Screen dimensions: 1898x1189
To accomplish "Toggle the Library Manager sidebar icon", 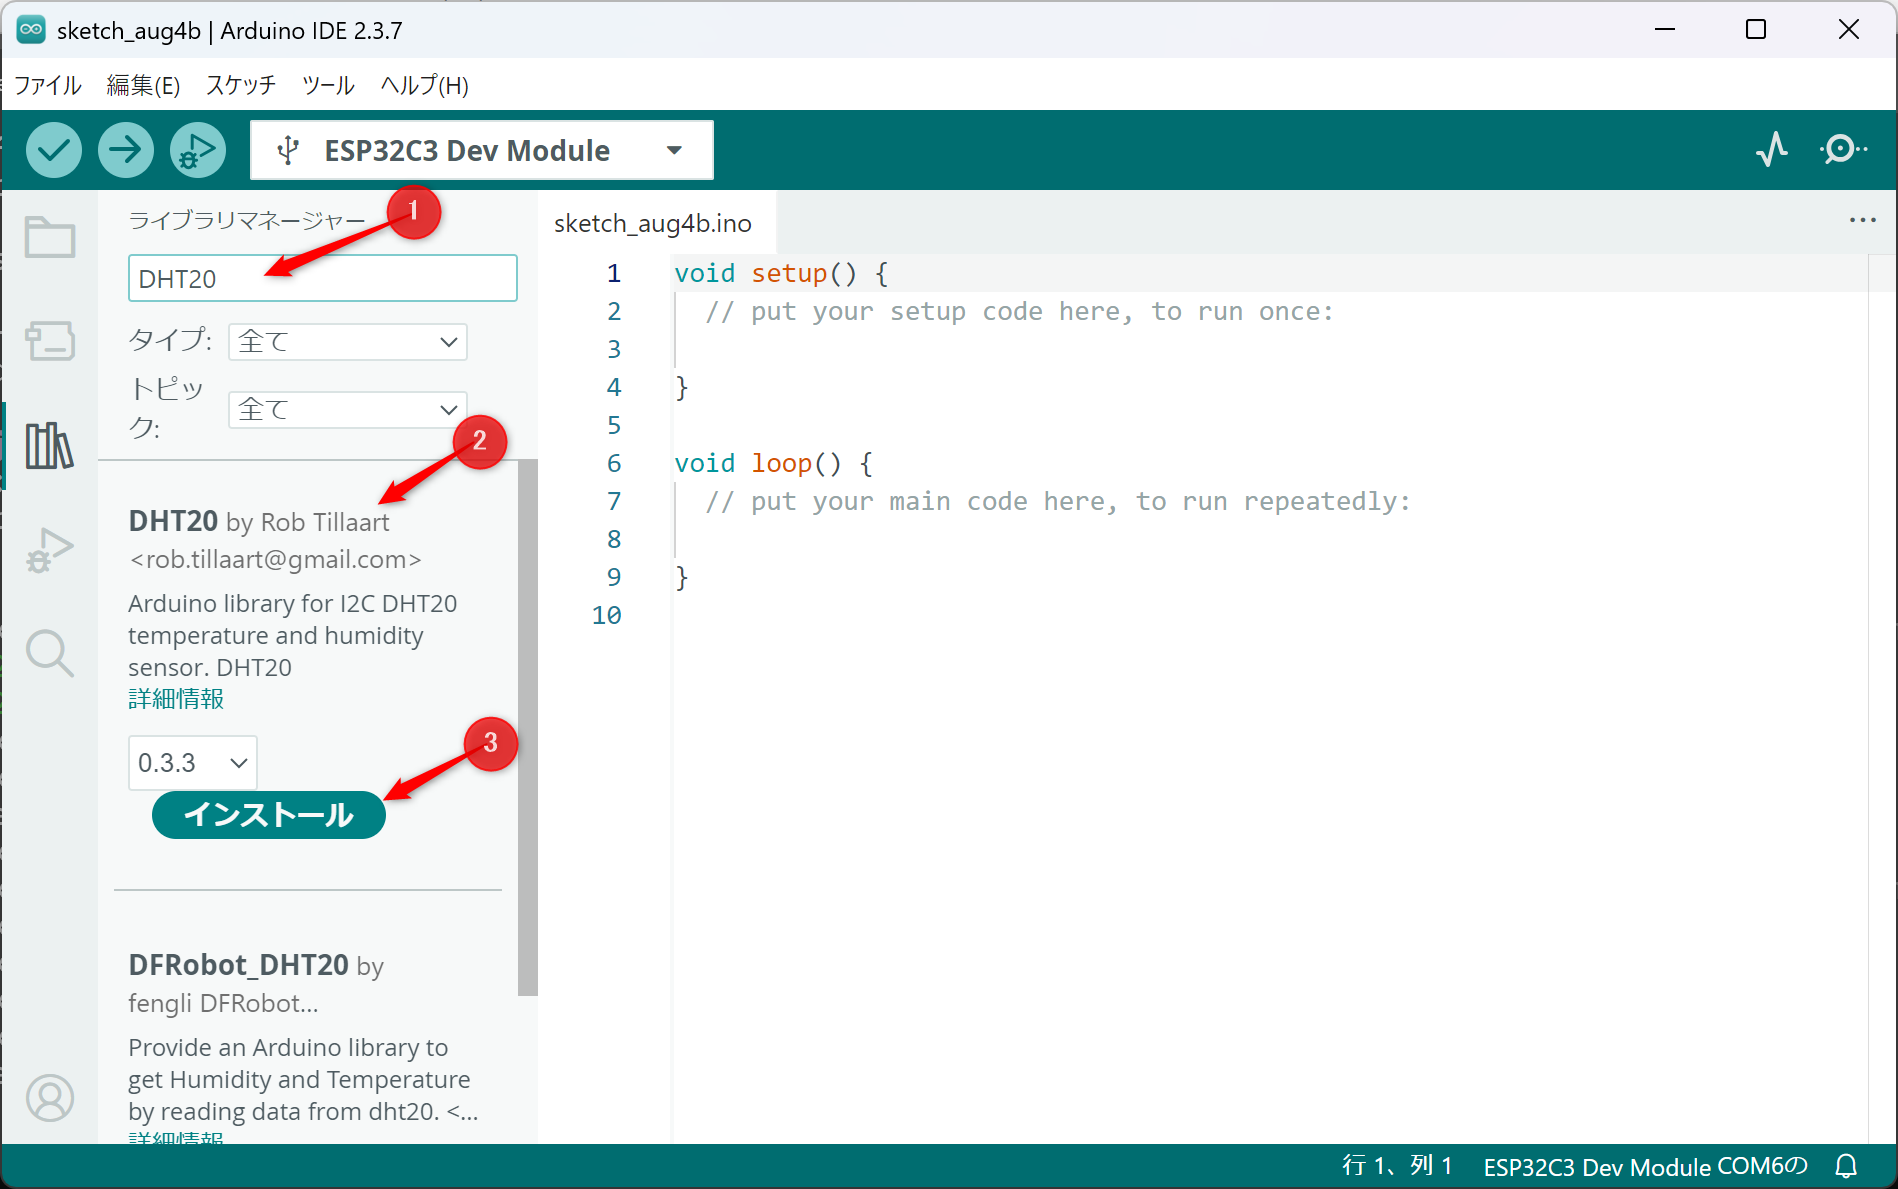I will click(50, 445).
